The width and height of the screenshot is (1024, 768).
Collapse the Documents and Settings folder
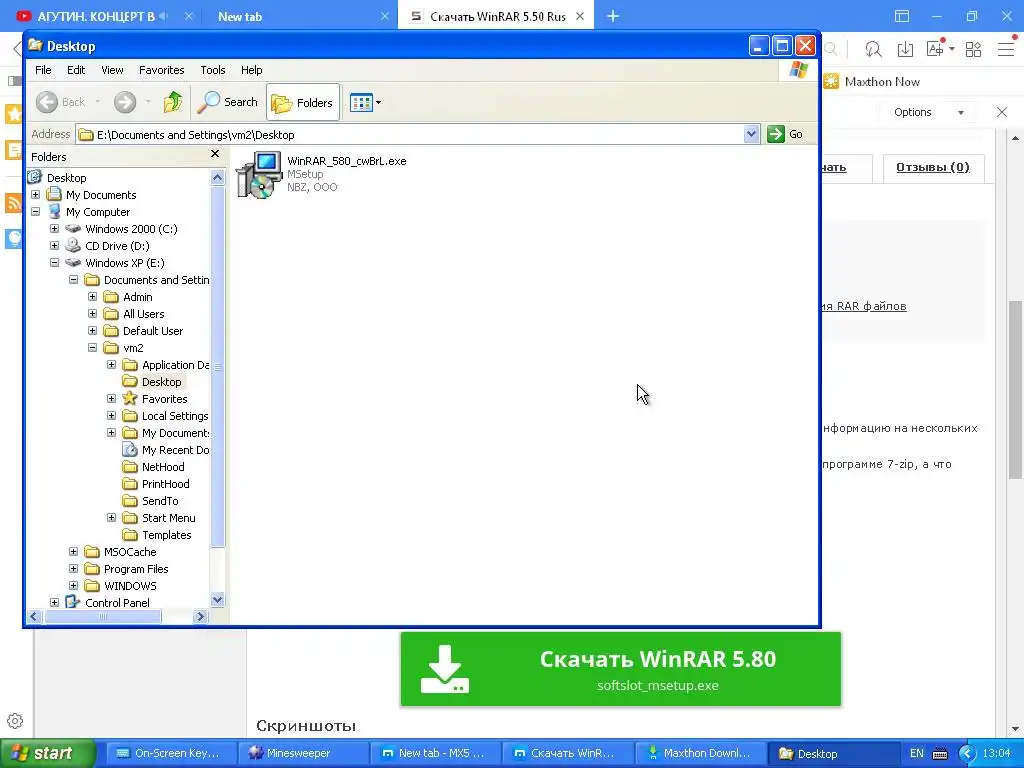[x=74, y=280]
